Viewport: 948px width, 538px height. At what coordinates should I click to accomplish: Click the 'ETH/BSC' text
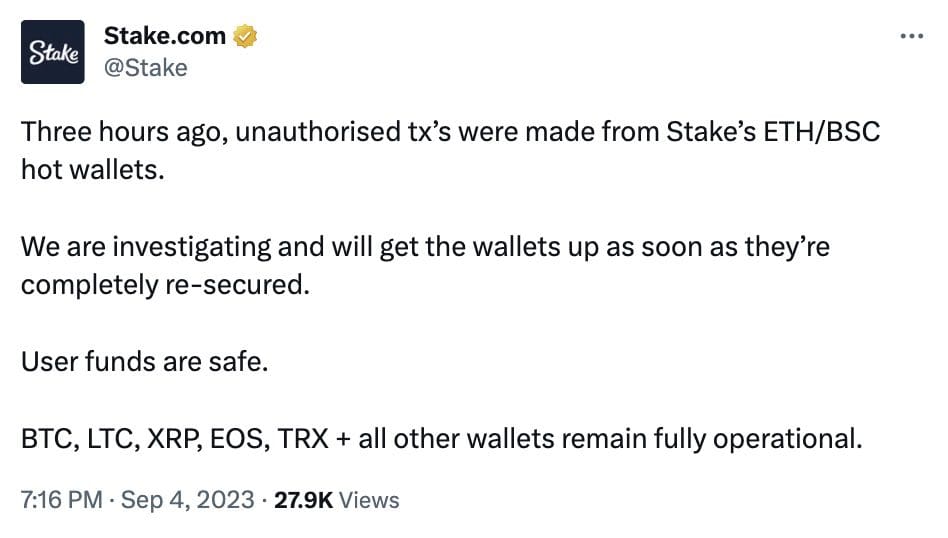coord(822,132)
